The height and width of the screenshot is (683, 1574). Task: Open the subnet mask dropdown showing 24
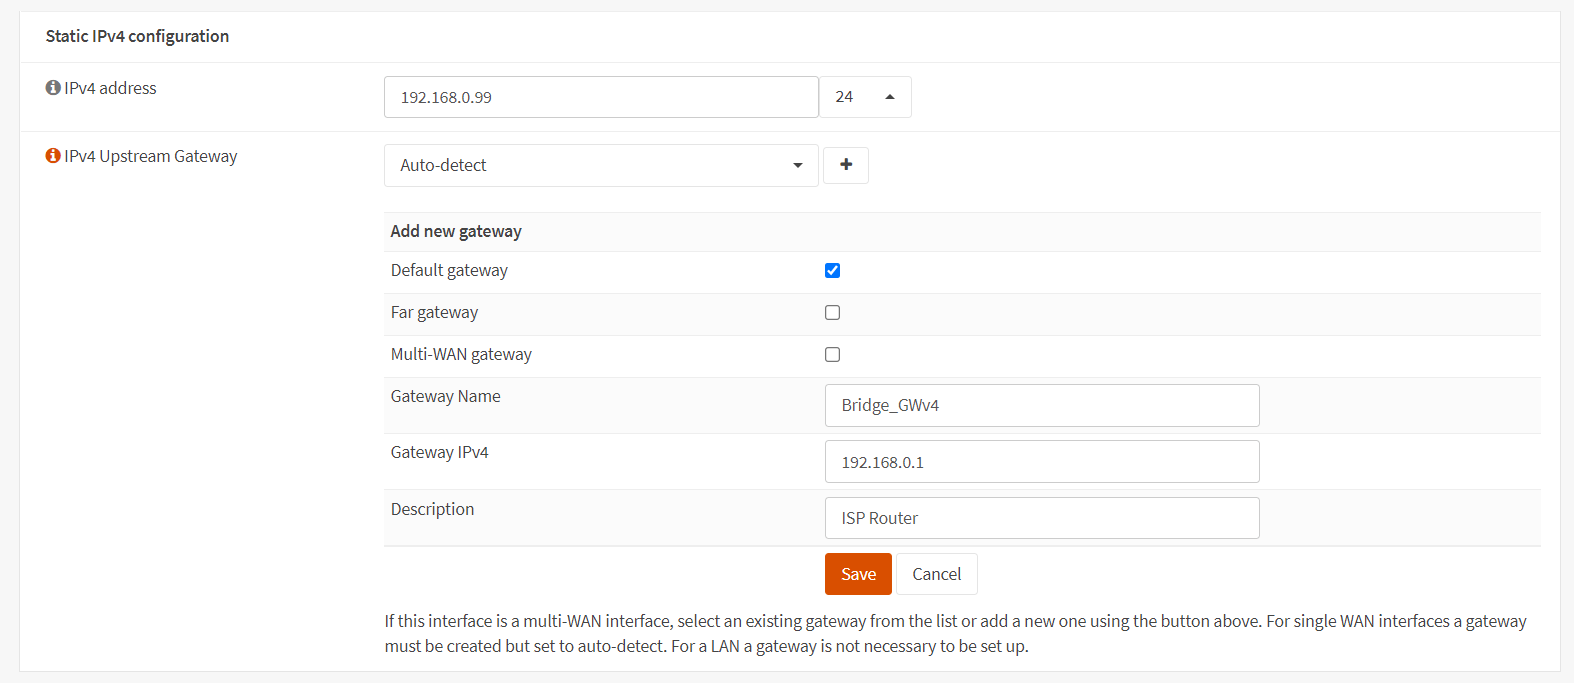click(865, 97)
